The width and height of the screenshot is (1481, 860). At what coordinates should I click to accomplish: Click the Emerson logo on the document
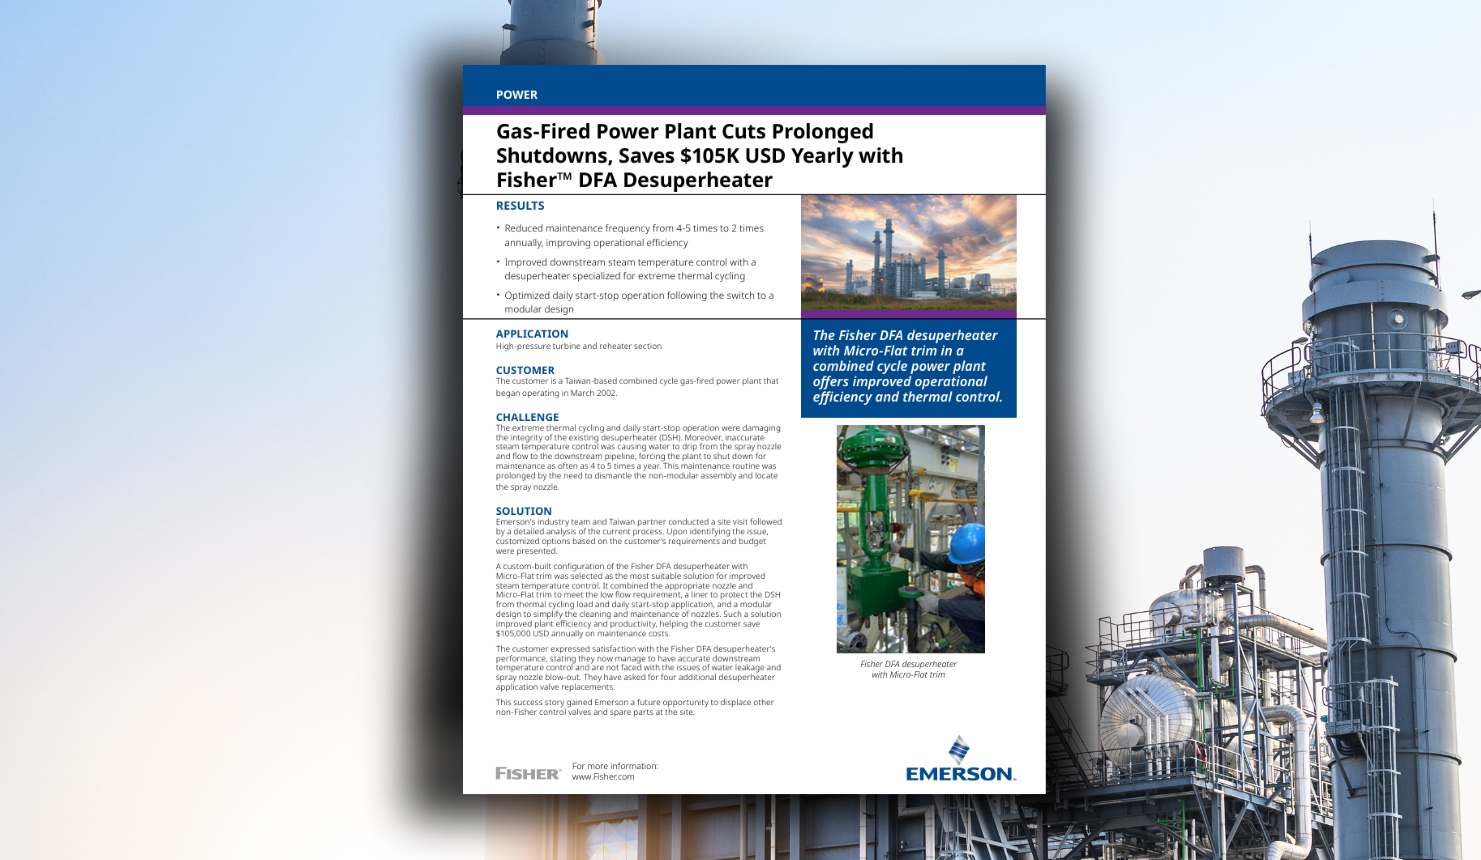tap(960, 759)
